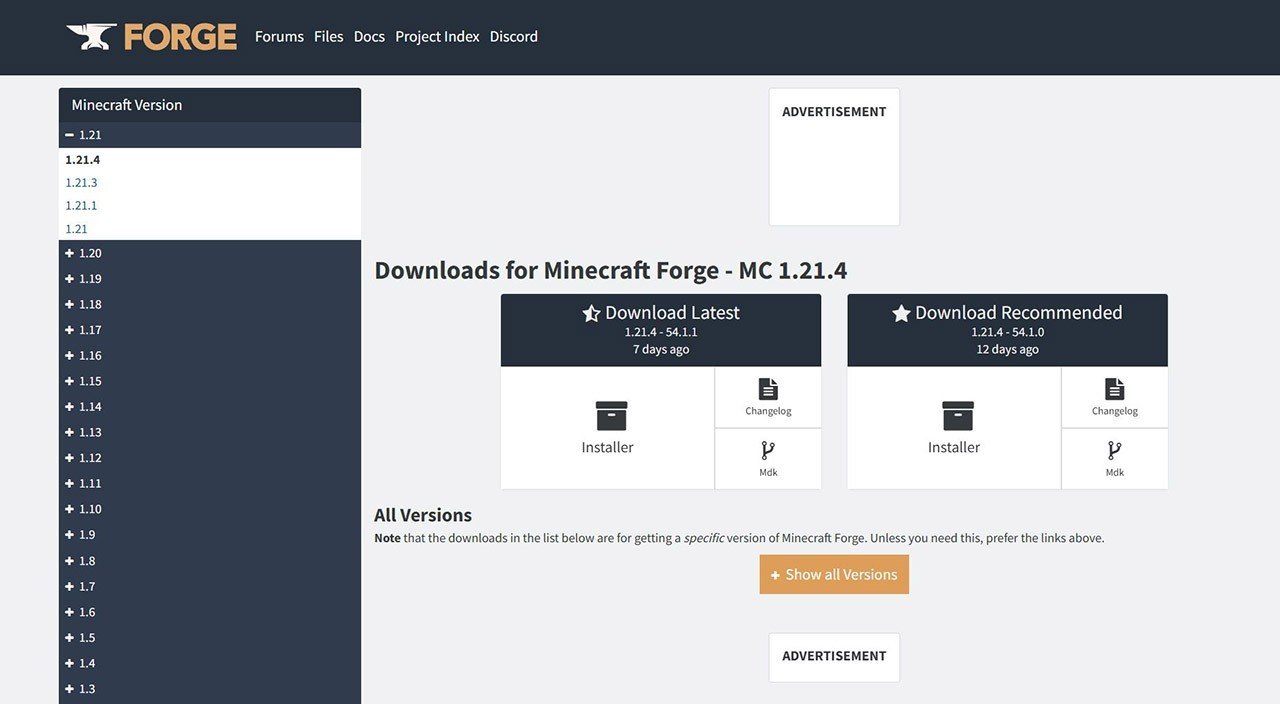Expand the 1.6 version group
Viewport: 1280px width, 704px height.
pos(210,612)
